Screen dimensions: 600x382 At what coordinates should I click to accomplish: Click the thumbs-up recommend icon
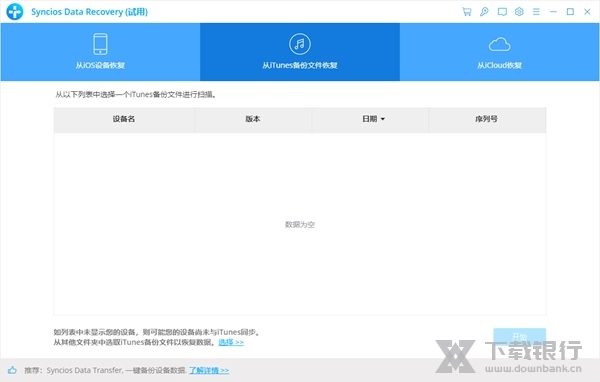(x=12, y=370)
